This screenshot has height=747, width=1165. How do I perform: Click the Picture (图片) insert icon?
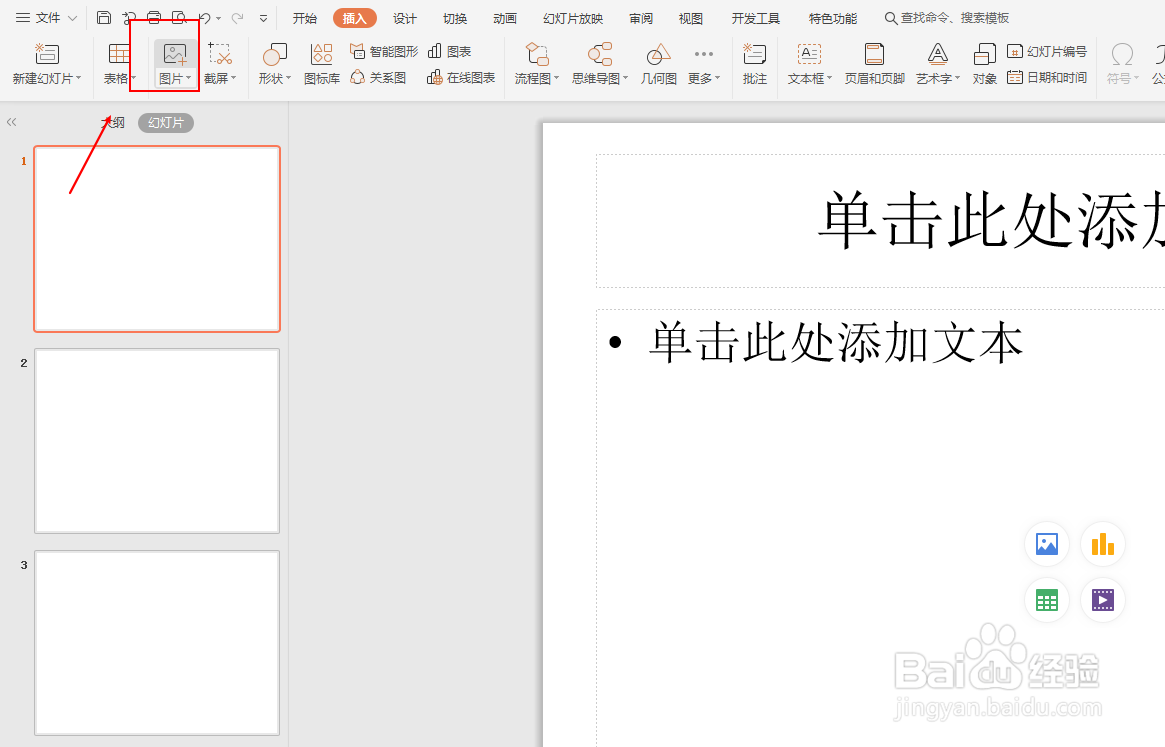point(175,54)
